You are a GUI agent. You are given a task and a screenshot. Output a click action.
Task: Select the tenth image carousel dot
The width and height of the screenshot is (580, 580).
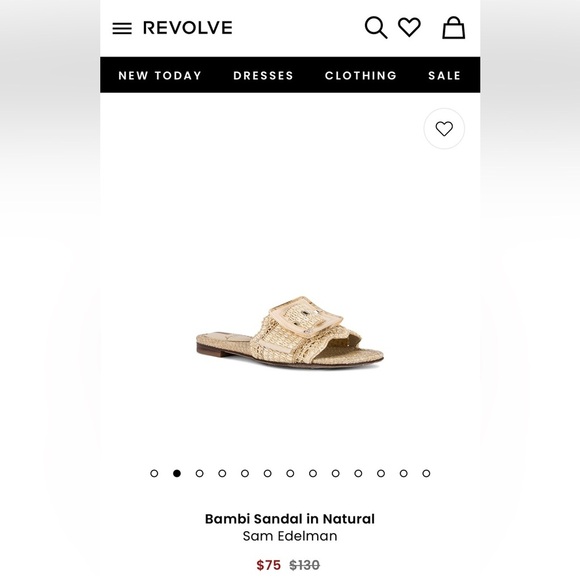coord(358,473)
